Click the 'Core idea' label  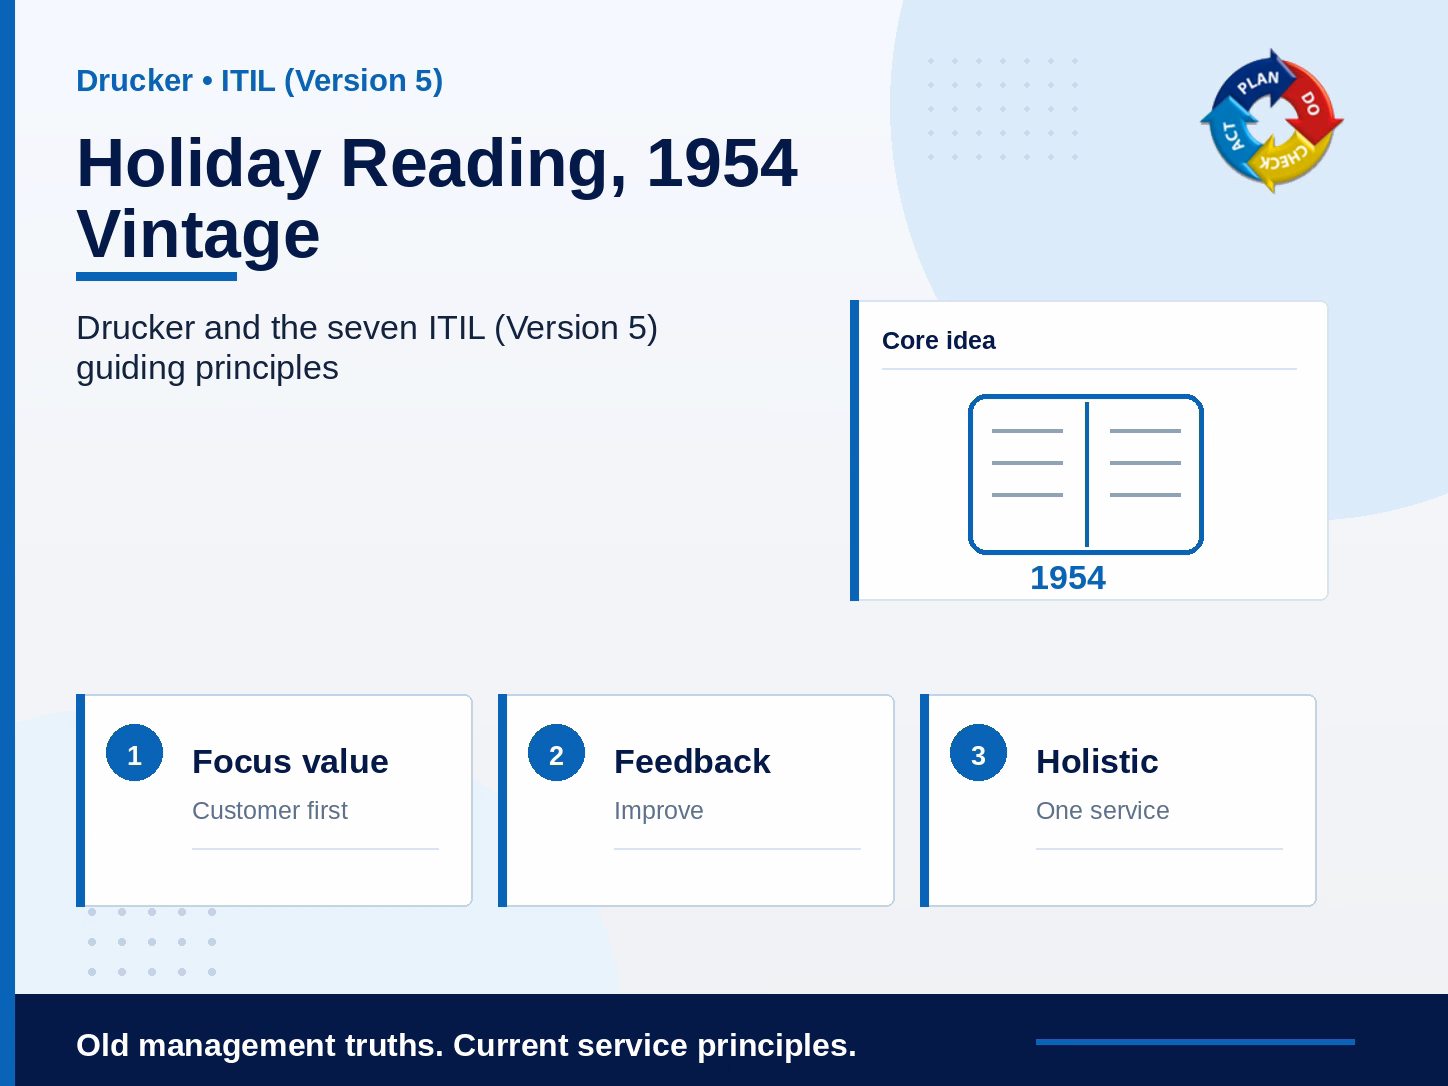pyautogui.click(x=938, y=341)
